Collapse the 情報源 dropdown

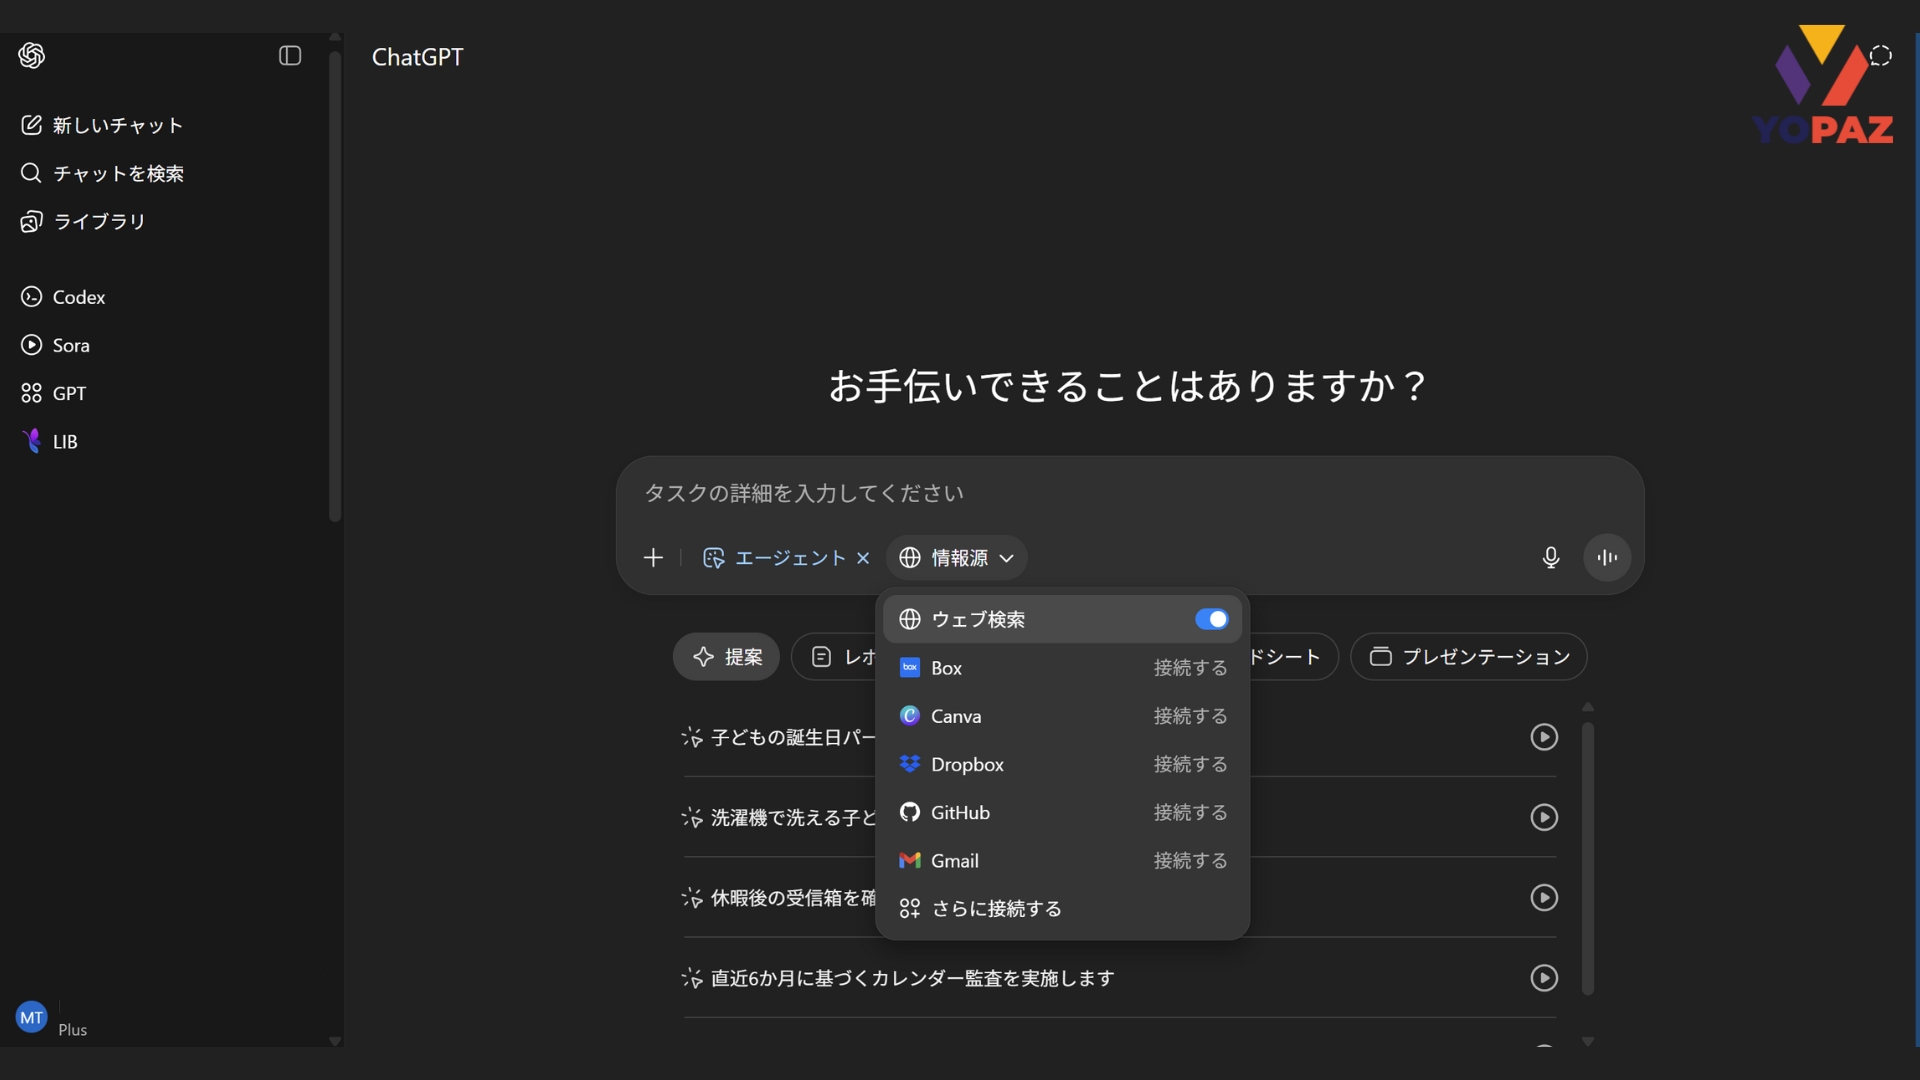(x=957, y=558)
